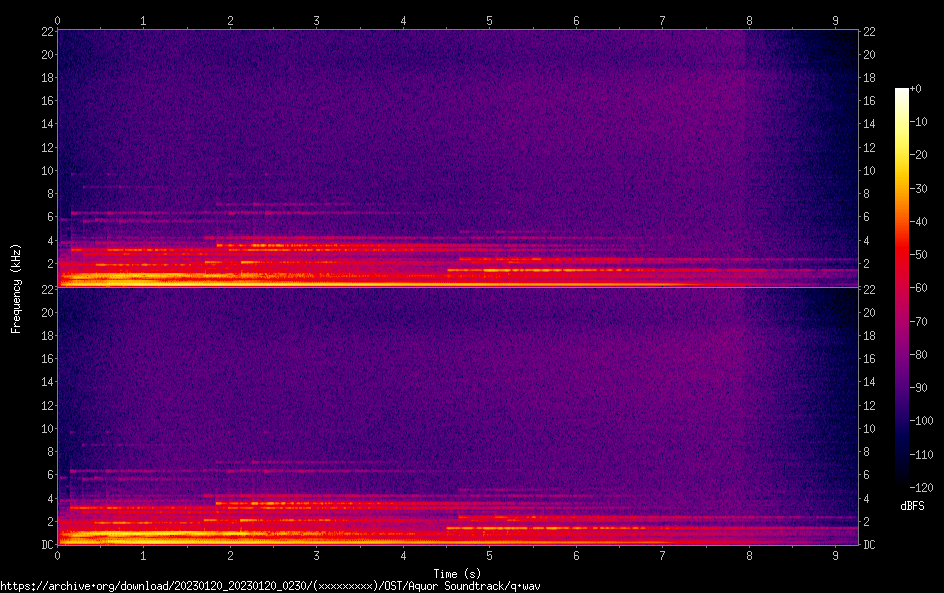This screenshot has height=593, width=944.
Task: Select the bright top end of the dBFS color bar
Action: pyautogui.click(x=902, y=92)
